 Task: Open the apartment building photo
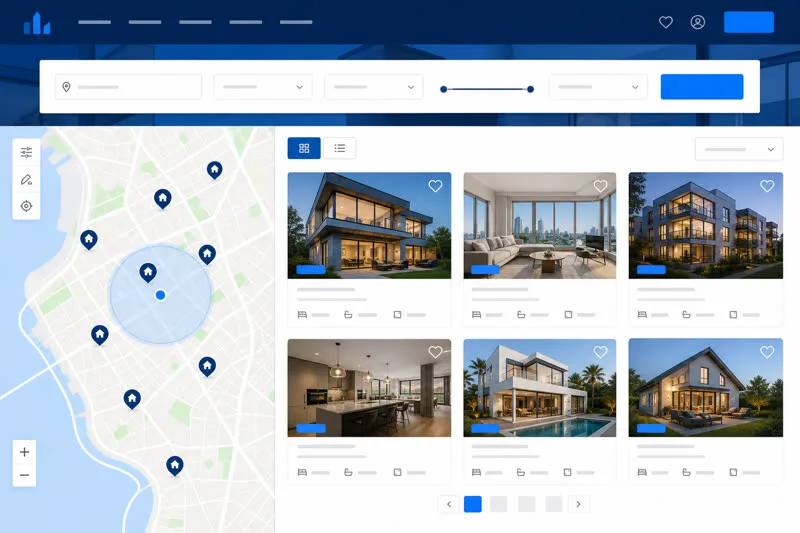[706, 225]
